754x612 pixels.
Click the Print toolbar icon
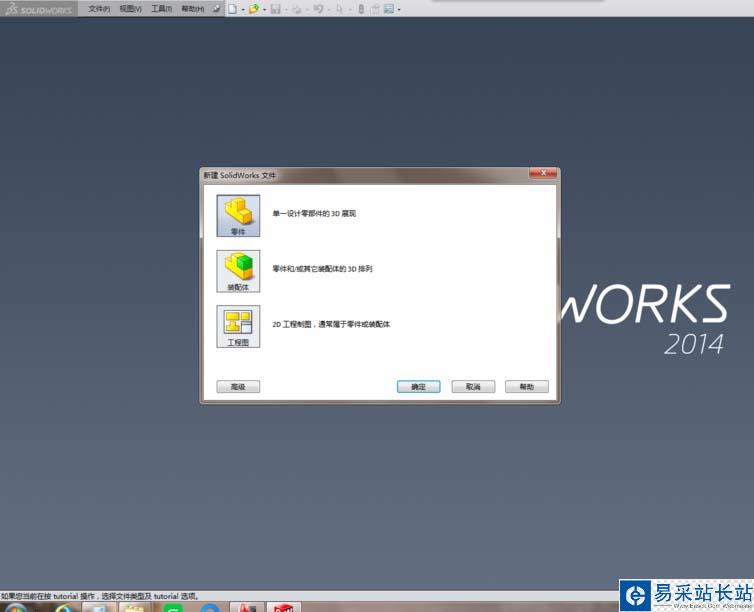coord(297,9)
